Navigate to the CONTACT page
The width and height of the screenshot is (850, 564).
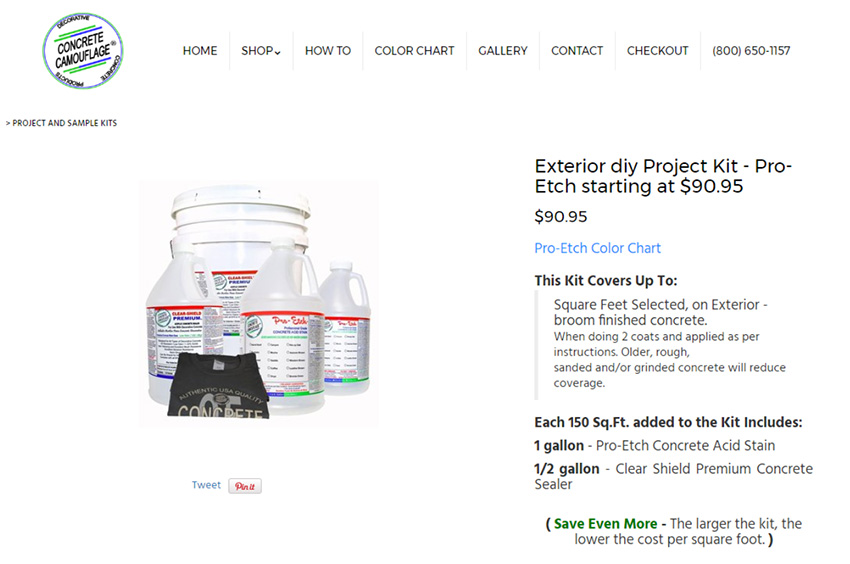click(x=577, y=50)
